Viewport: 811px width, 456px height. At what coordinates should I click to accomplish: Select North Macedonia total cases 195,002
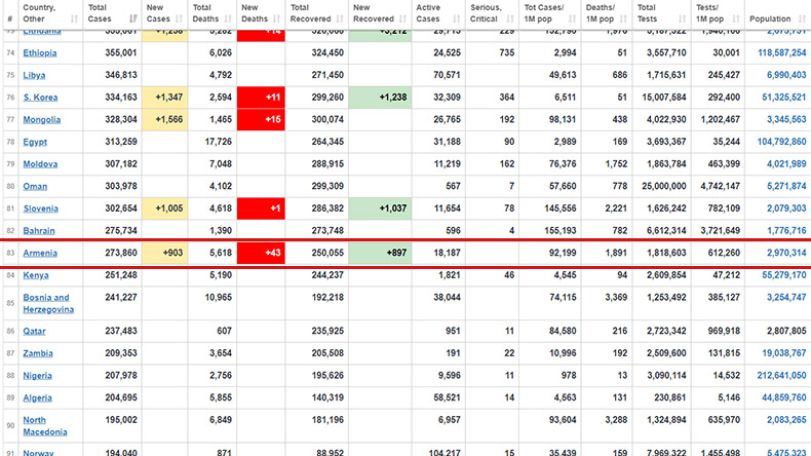tap(121, 420)
